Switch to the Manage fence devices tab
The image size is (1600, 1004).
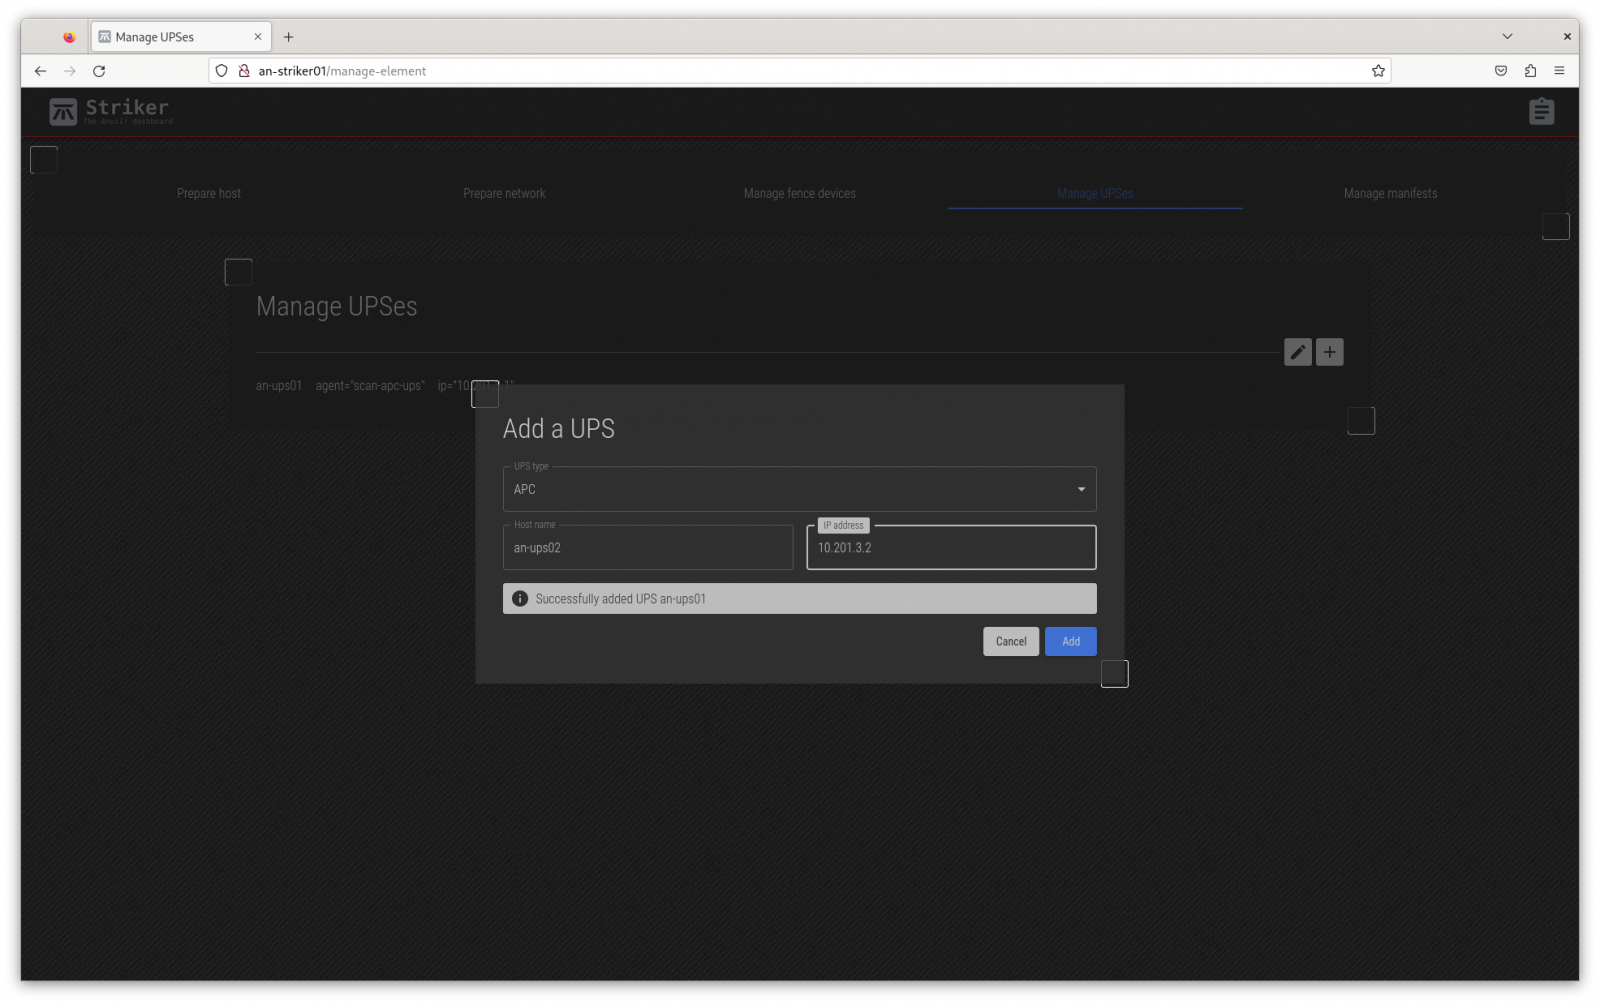click(799, 193)
